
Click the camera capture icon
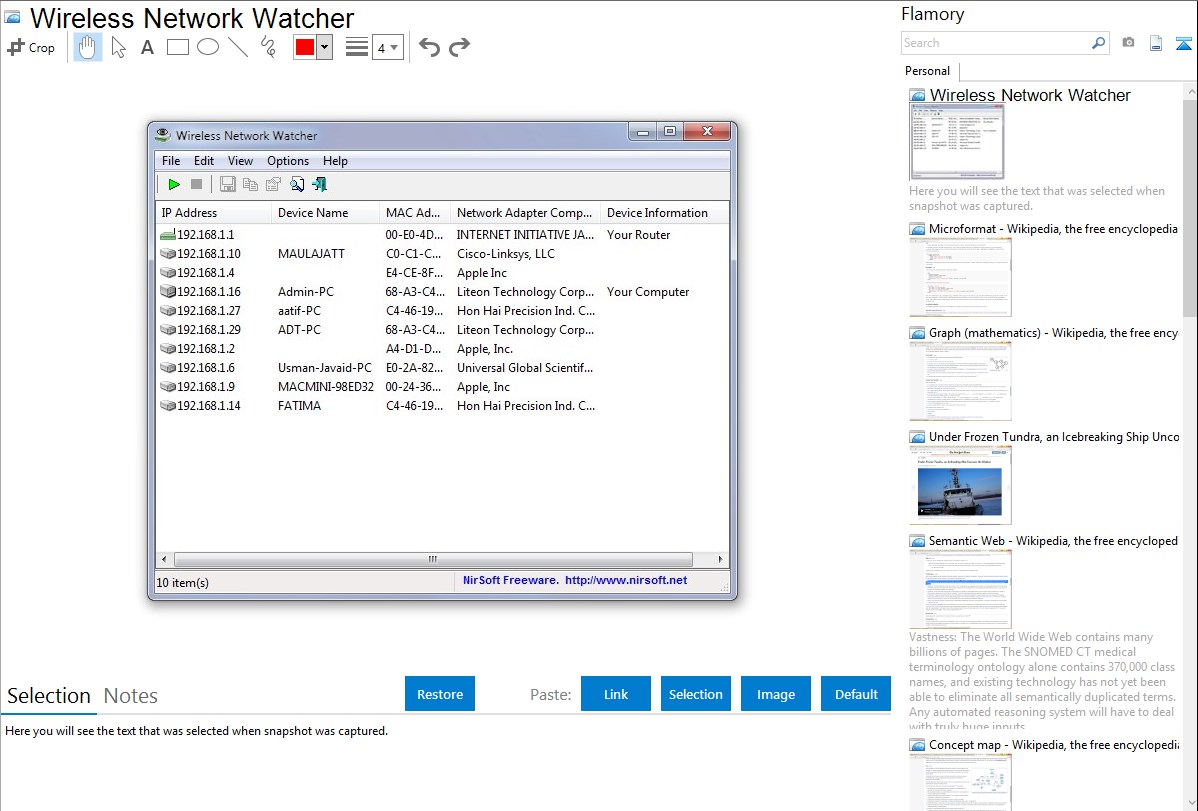(x=1128, y=43)
